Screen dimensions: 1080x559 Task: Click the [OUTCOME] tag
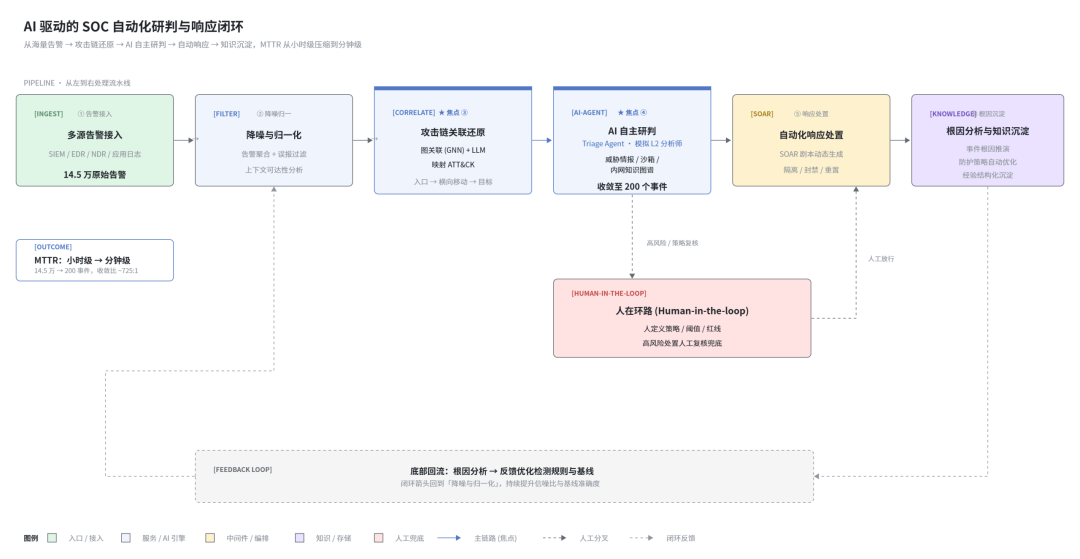[53, 246]
